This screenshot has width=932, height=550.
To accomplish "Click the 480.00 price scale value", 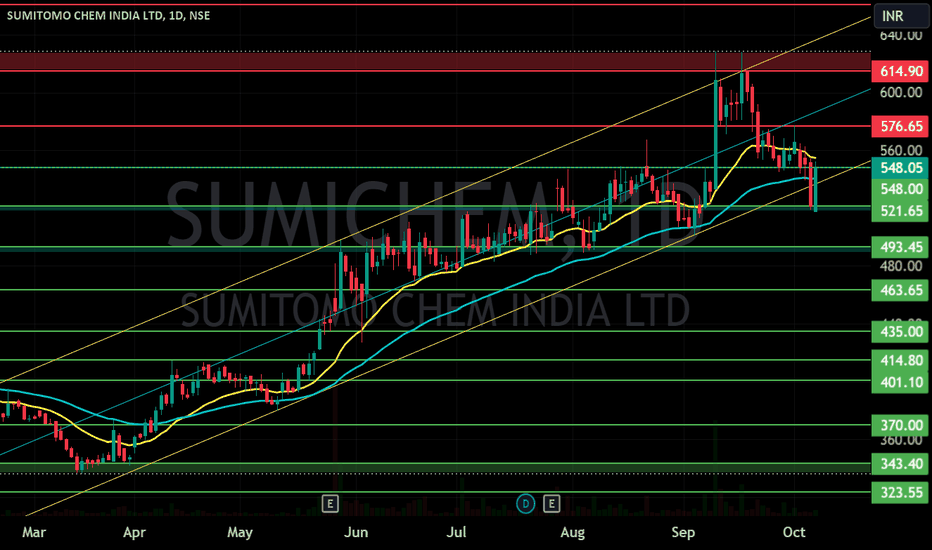I will click(901, 266).
